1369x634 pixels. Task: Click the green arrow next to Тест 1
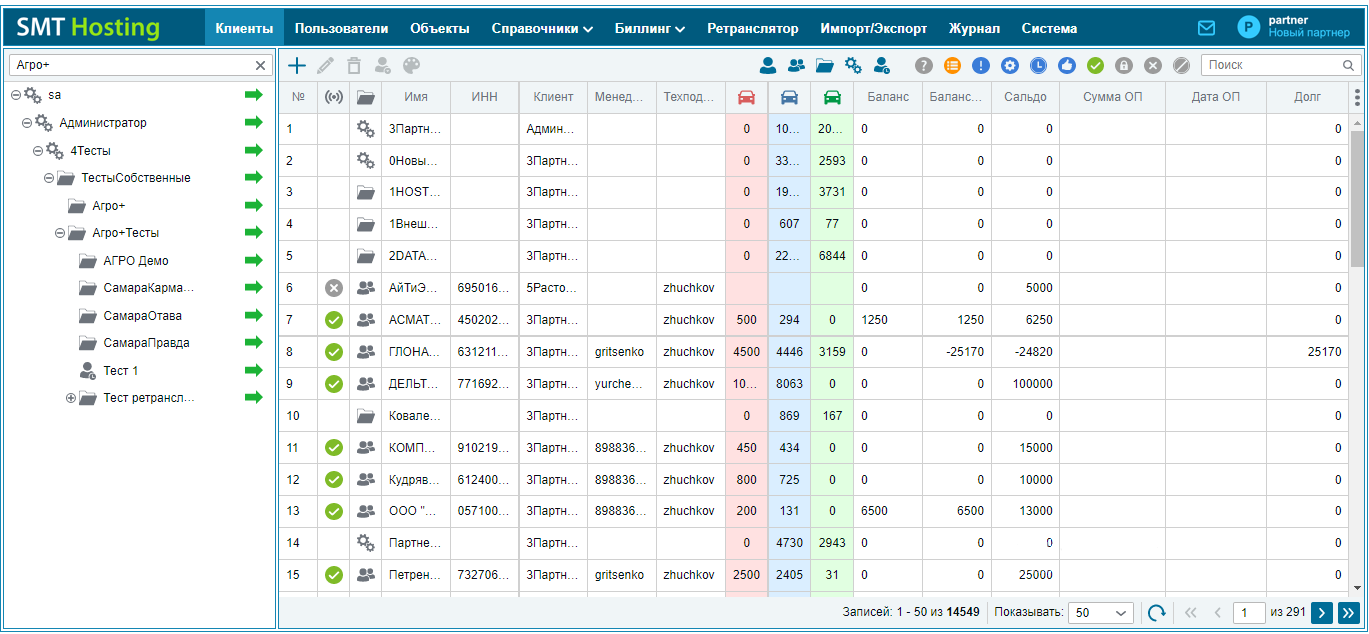(253, 370)
